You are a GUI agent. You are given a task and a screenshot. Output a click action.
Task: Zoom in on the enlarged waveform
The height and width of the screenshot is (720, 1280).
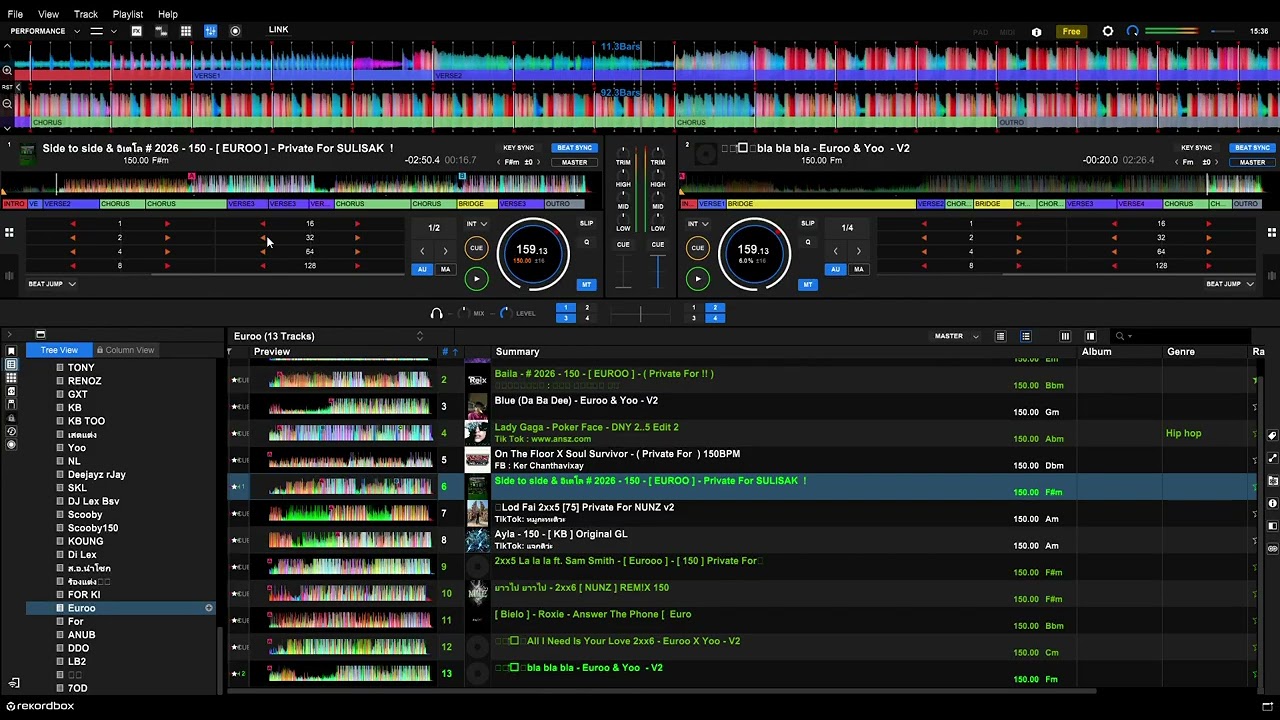click(7, 70)
